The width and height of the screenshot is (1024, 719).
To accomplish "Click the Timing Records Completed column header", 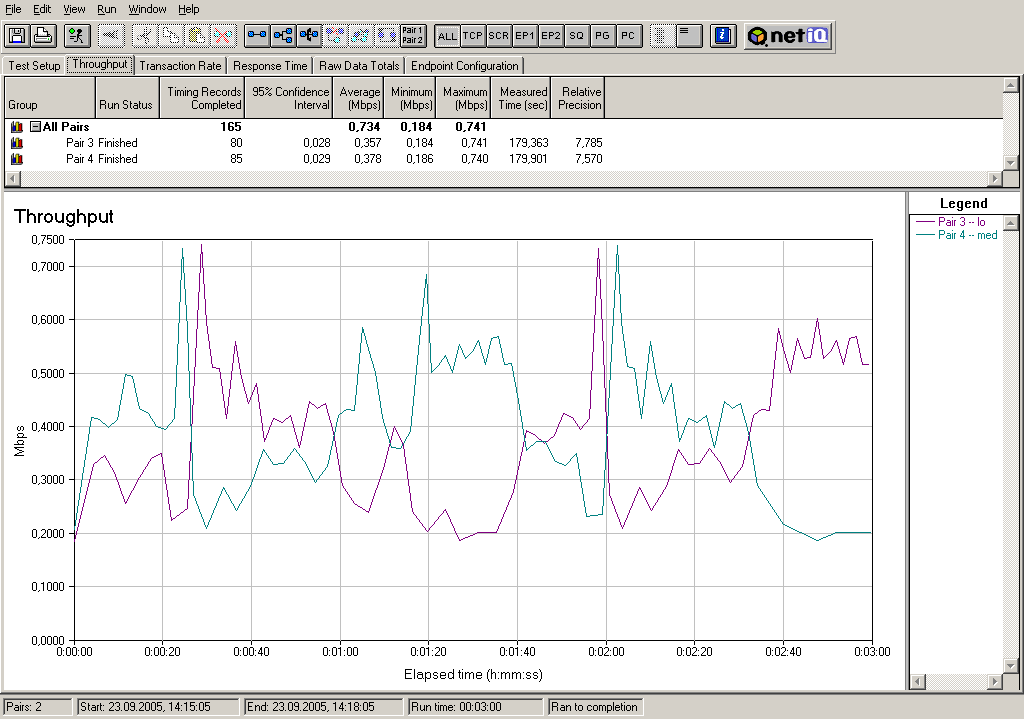I will [x=204, y=98].
